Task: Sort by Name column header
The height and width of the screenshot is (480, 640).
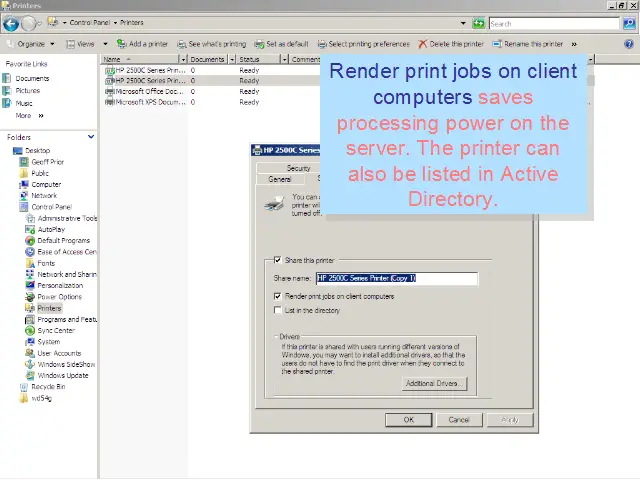Action: [140, 59]
